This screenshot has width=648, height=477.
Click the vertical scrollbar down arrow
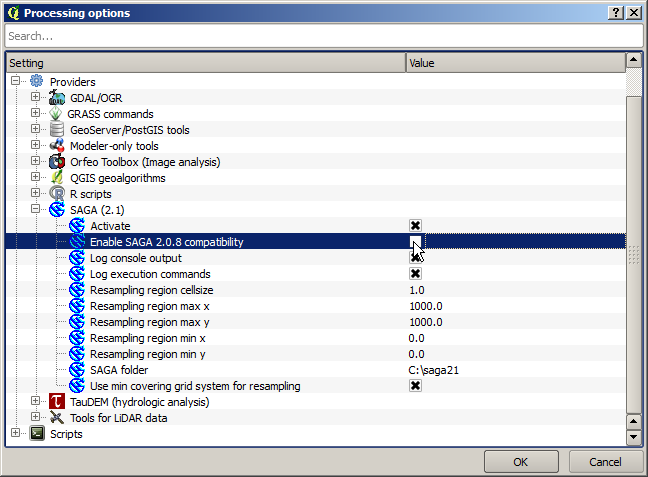pos(633,438)
